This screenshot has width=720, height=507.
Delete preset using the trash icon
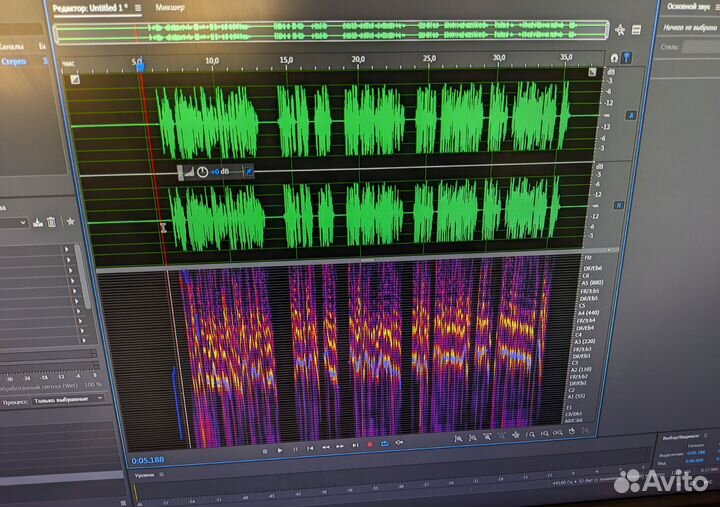(51, 222)
